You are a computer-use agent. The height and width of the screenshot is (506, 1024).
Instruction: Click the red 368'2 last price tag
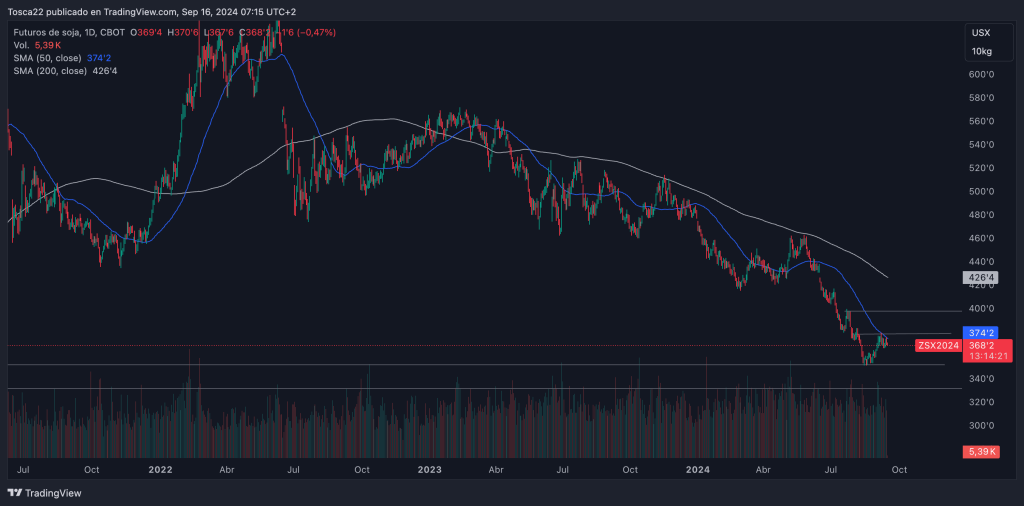981,346
